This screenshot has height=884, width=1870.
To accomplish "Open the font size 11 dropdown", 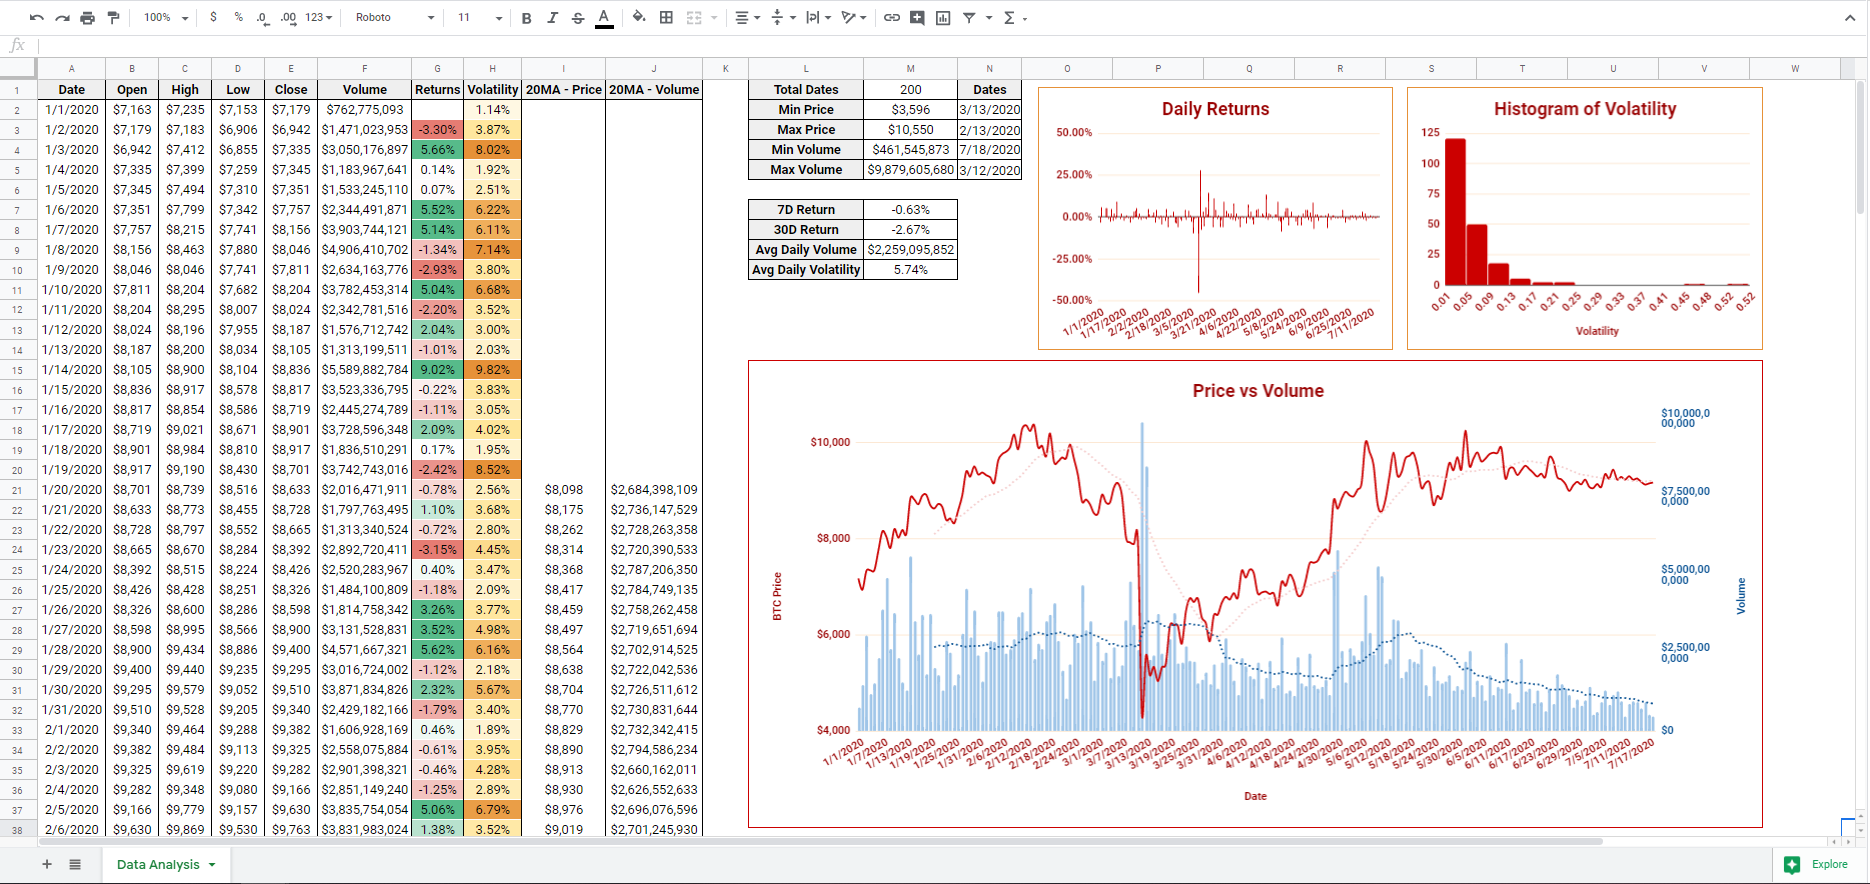I will (480, 18).
